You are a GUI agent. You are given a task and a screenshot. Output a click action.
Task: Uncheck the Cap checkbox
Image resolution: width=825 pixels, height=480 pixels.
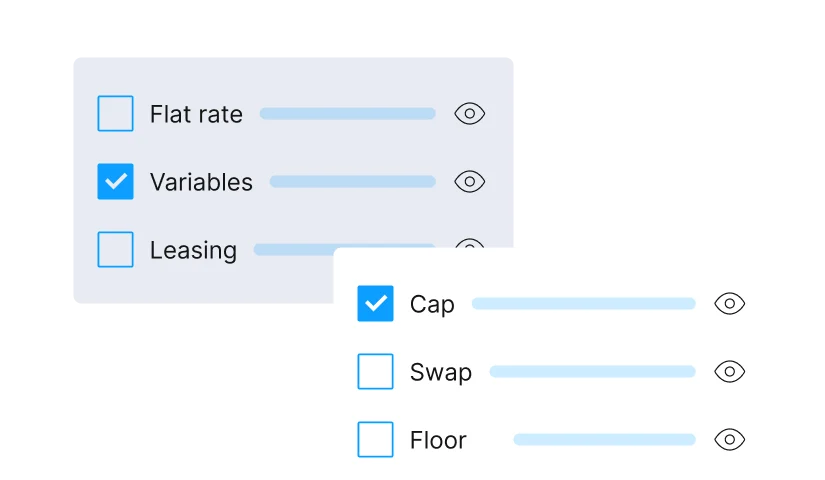pos(375,304)
